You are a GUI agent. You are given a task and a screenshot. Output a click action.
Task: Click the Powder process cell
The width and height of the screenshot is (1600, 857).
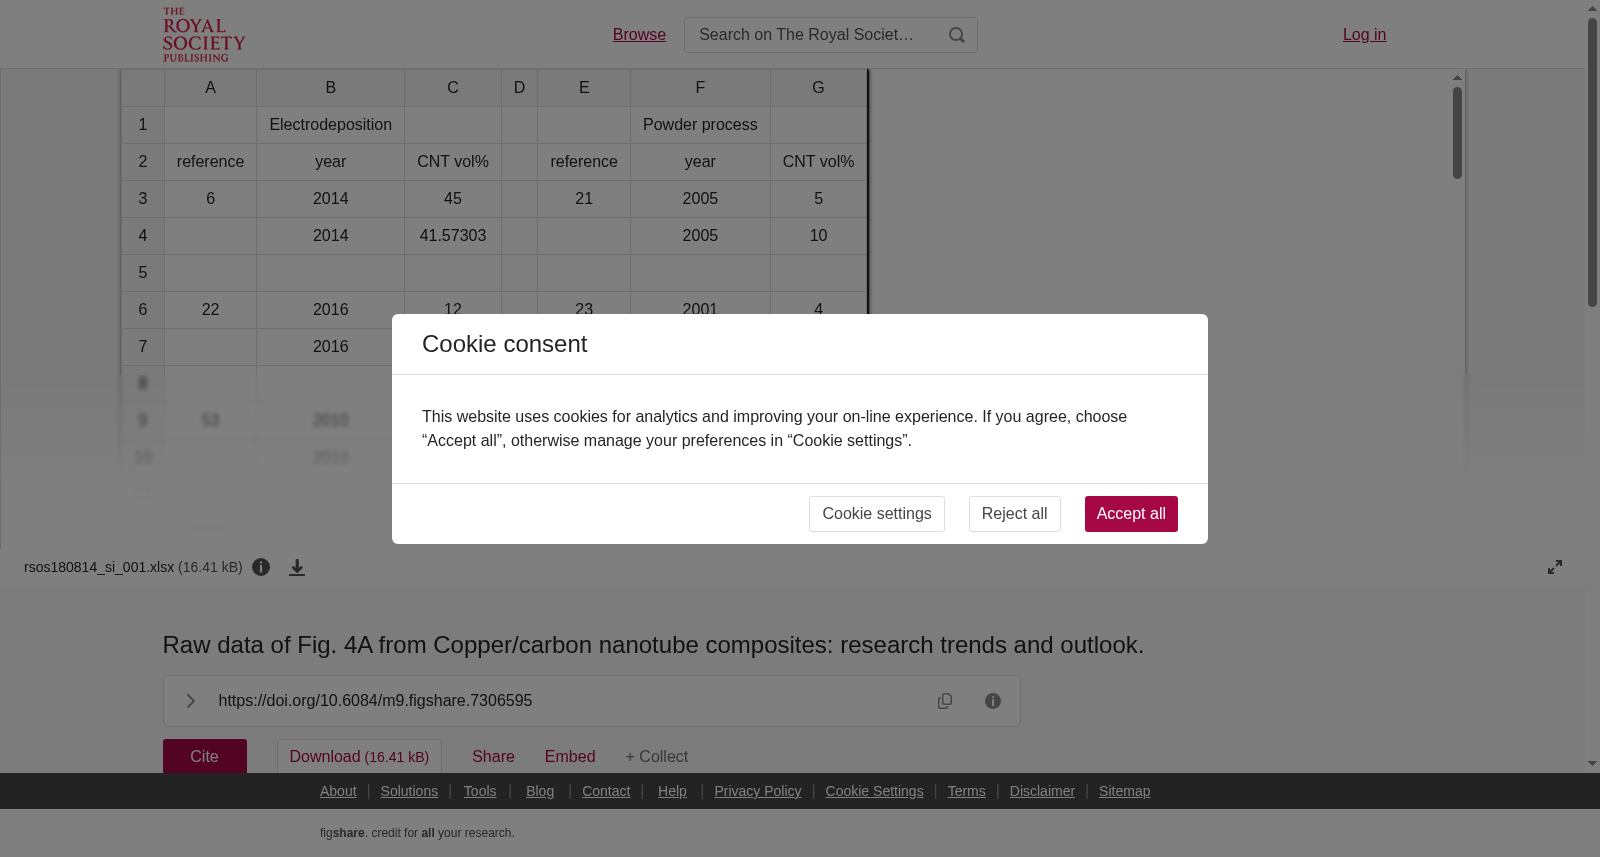[x=700, y=125]
